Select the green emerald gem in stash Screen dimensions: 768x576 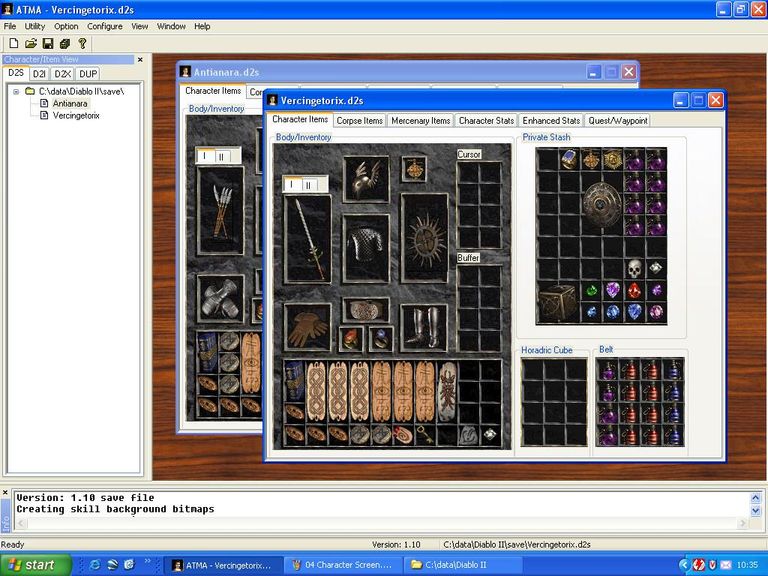coord(592,291)
